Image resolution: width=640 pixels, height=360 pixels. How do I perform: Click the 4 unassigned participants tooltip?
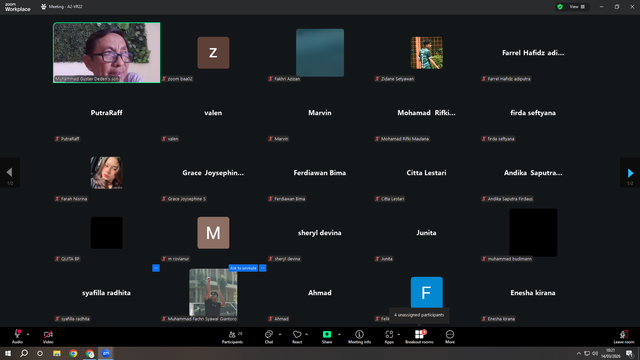(x=419, y=315)
